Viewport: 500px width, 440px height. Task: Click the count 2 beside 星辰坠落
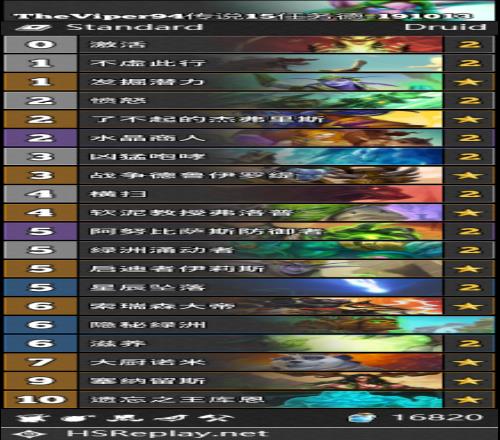469,287
